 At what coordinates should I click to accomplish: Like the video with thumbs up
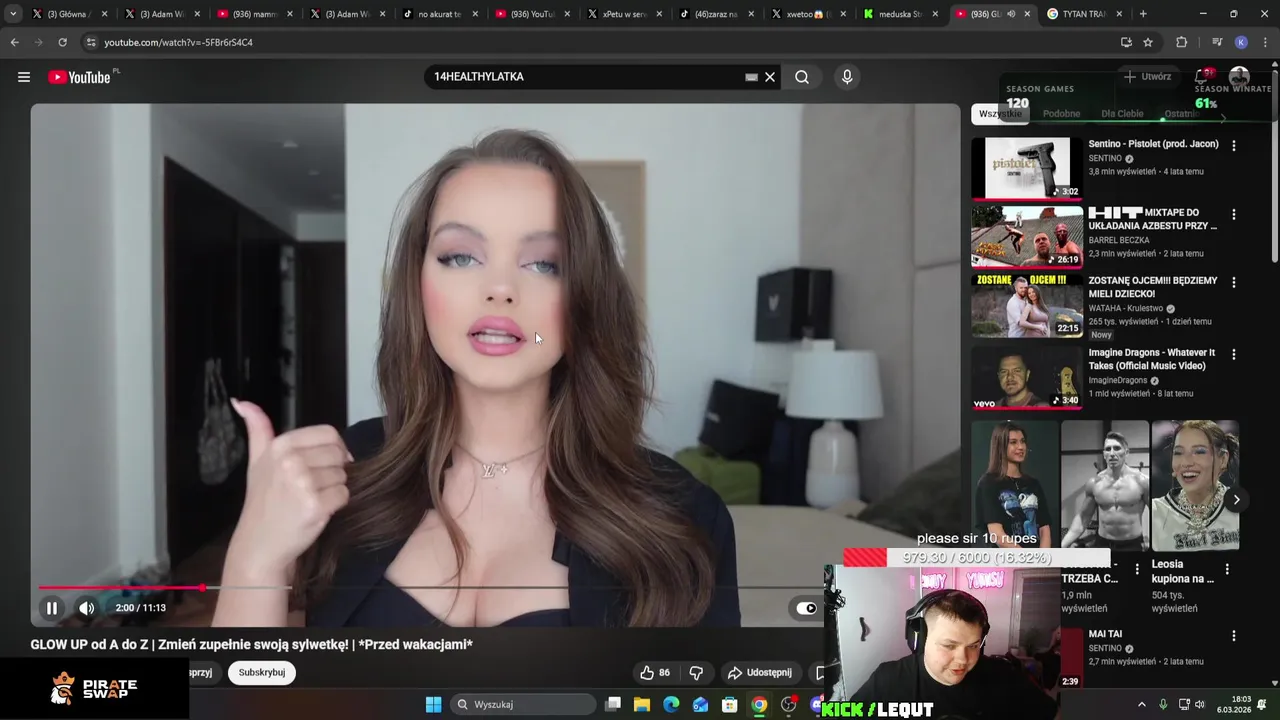point(656,673)
